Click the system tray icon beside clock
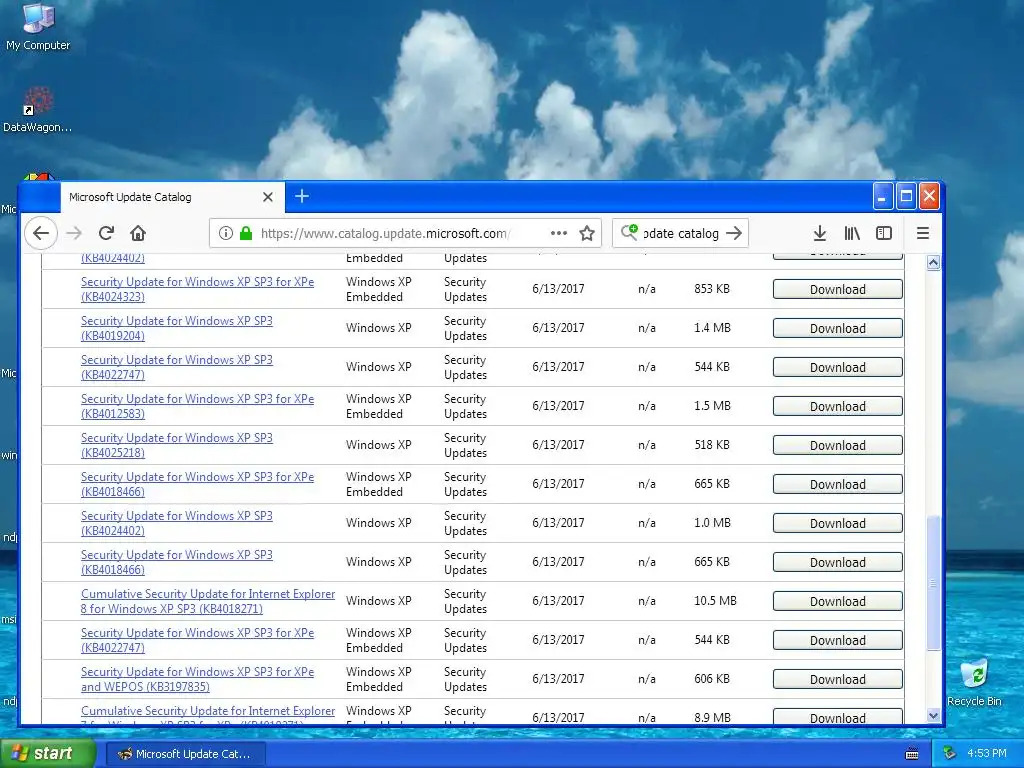This screenshot has width=1024, height=768. tap(950, 754)
